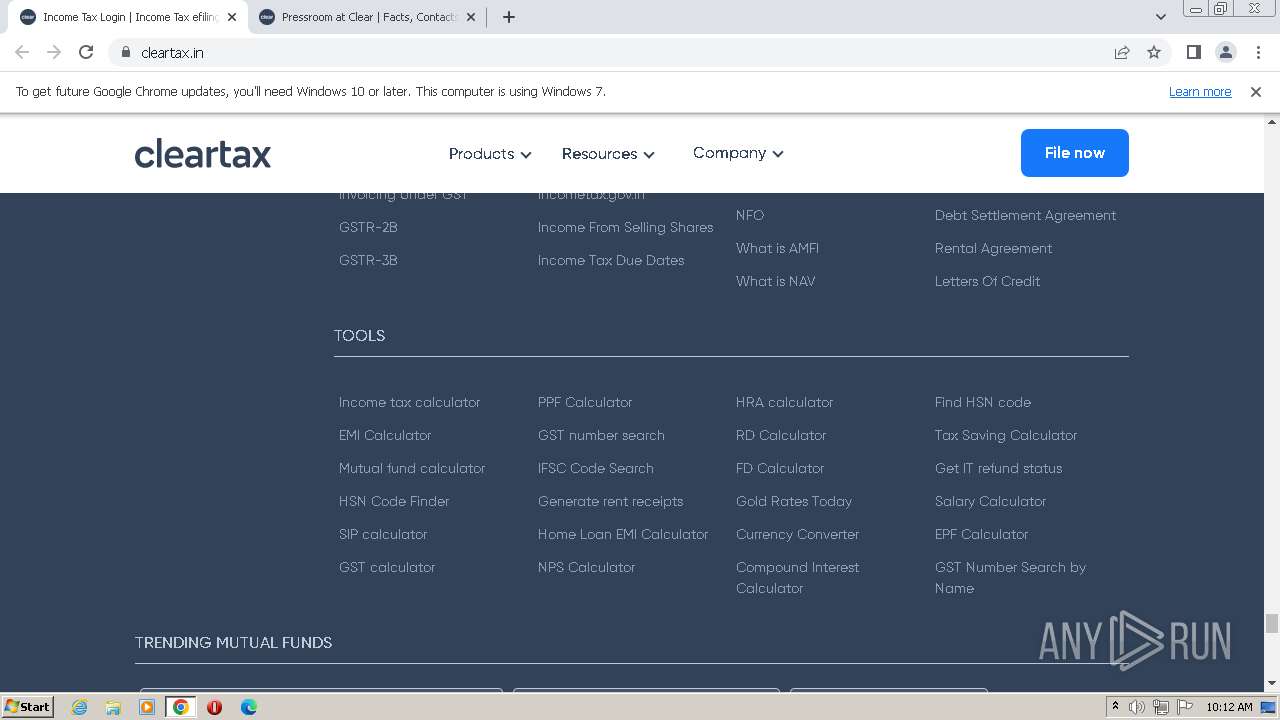Open Home Loan EMI Calculator link
This screenshot has width=1280, height=720.
tap(623, 534)
